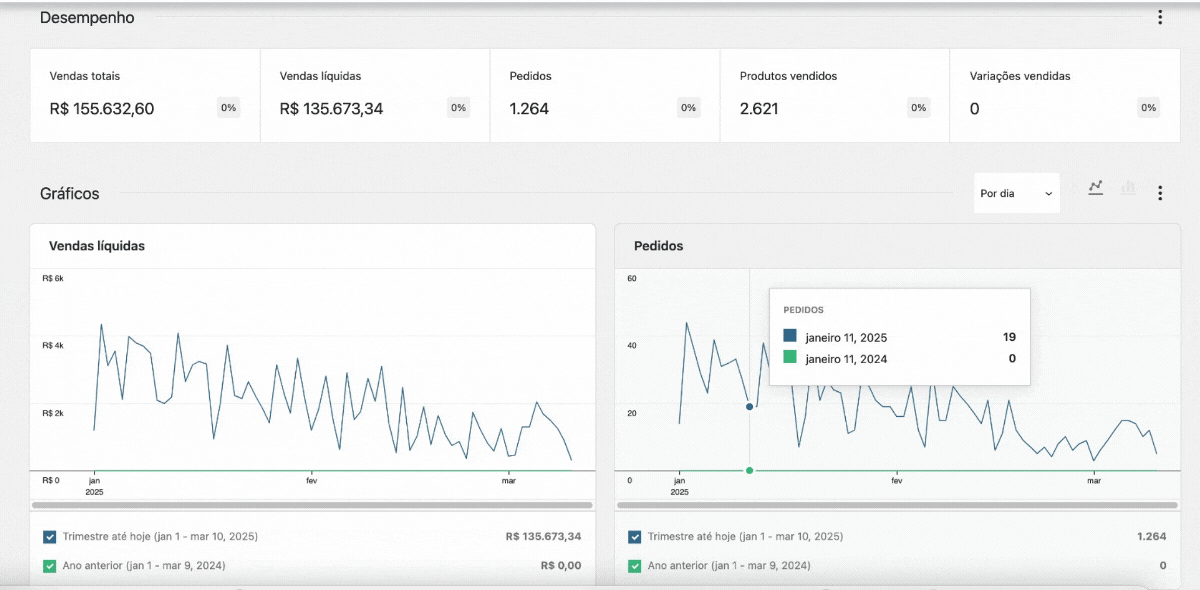This screenshot has width=1200, height=590.
Task: Click the Vendas líquidas chart horizontal scrollbar
Action: click(312, 505)
